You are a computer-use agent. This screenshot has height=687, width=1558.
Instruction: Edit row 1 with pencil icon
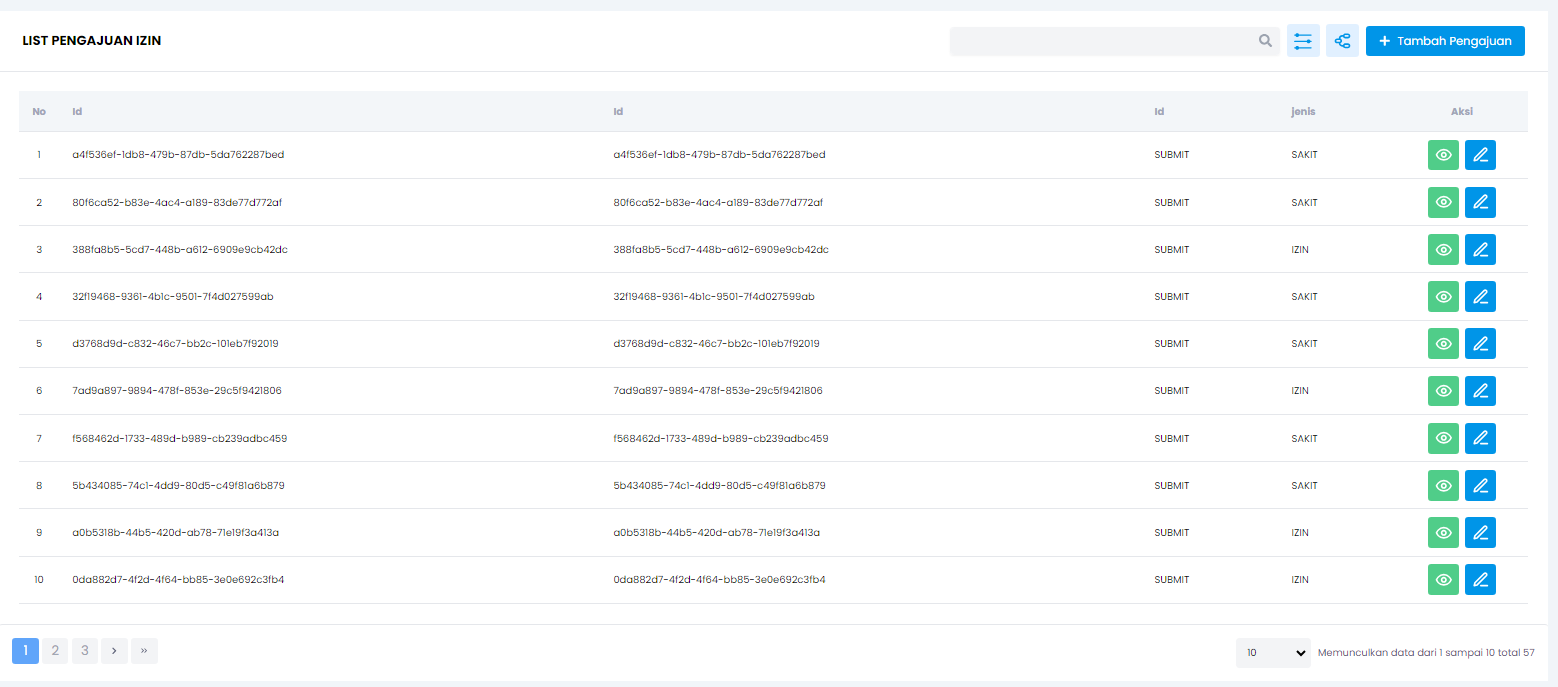(1480, 155)
